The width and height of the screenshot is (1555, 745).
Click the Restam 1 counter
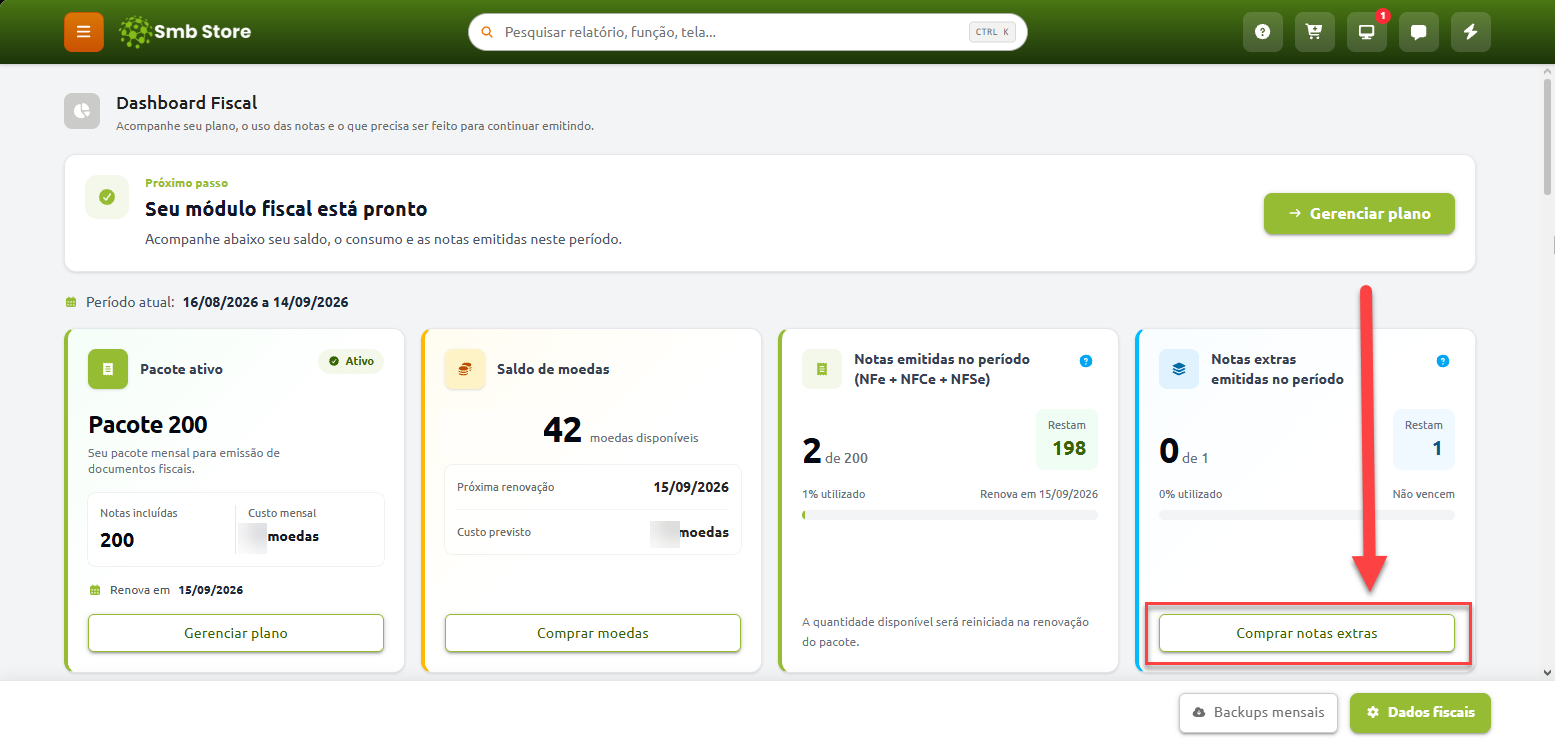(x=1424, y=439)
